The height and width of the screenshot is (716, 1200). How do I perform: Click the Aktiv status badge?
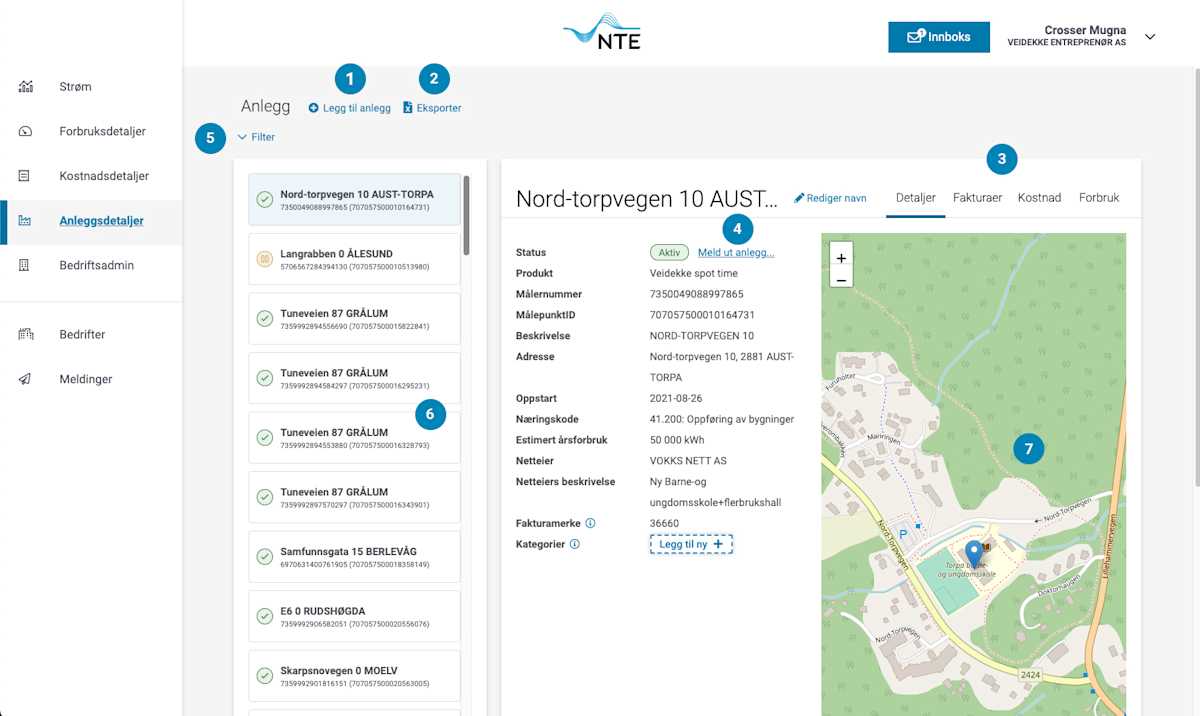tap(669, 253)
